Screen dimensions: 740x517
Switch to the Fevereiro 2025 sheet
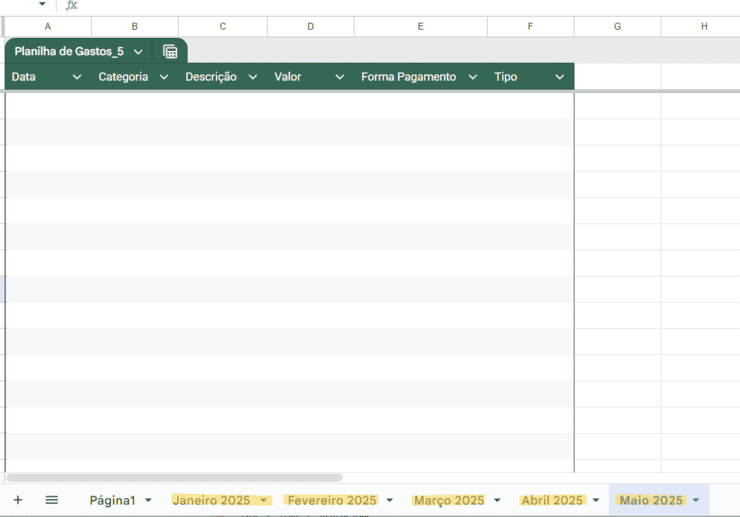[332, 500]
